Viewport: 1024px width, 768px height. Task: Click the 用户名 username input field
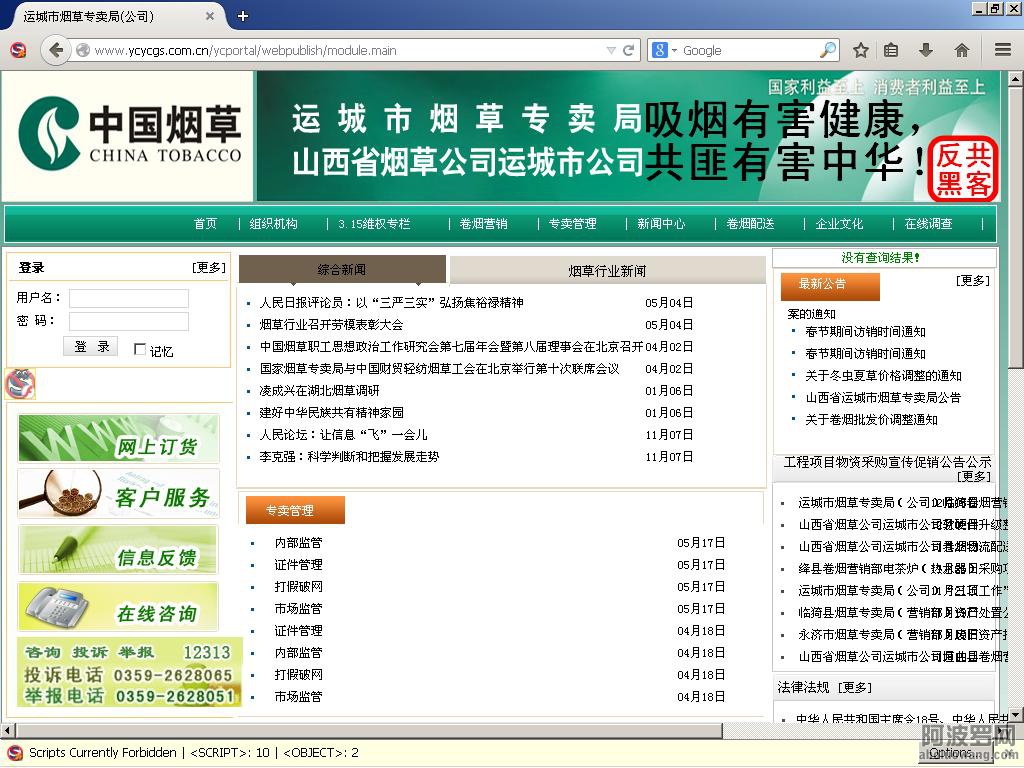coord(128,298)
